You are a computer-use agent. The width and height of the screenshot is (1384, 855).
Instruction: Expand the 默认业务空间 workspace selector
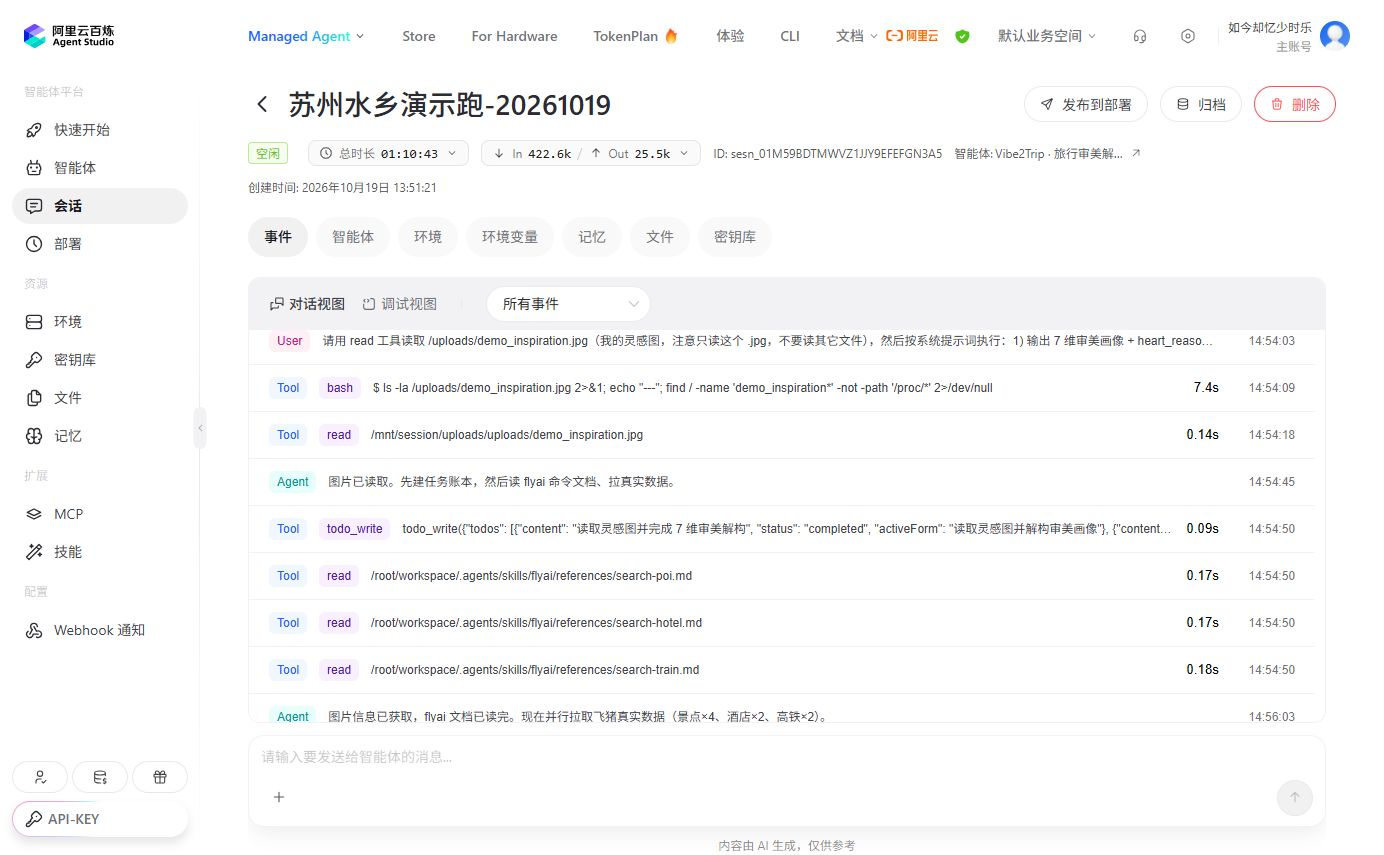(x=1047, y=36)
